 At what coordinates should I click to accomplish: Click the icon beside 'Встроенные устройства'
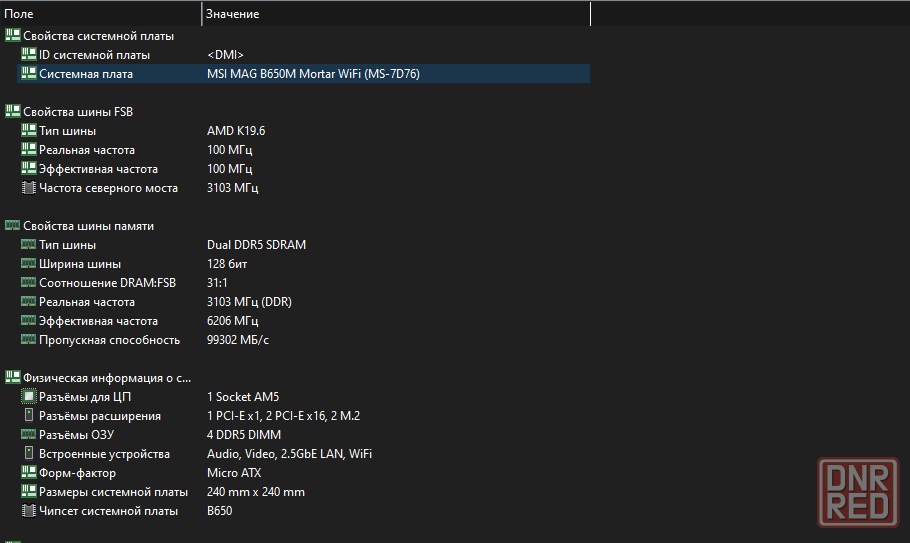(28, 454)
